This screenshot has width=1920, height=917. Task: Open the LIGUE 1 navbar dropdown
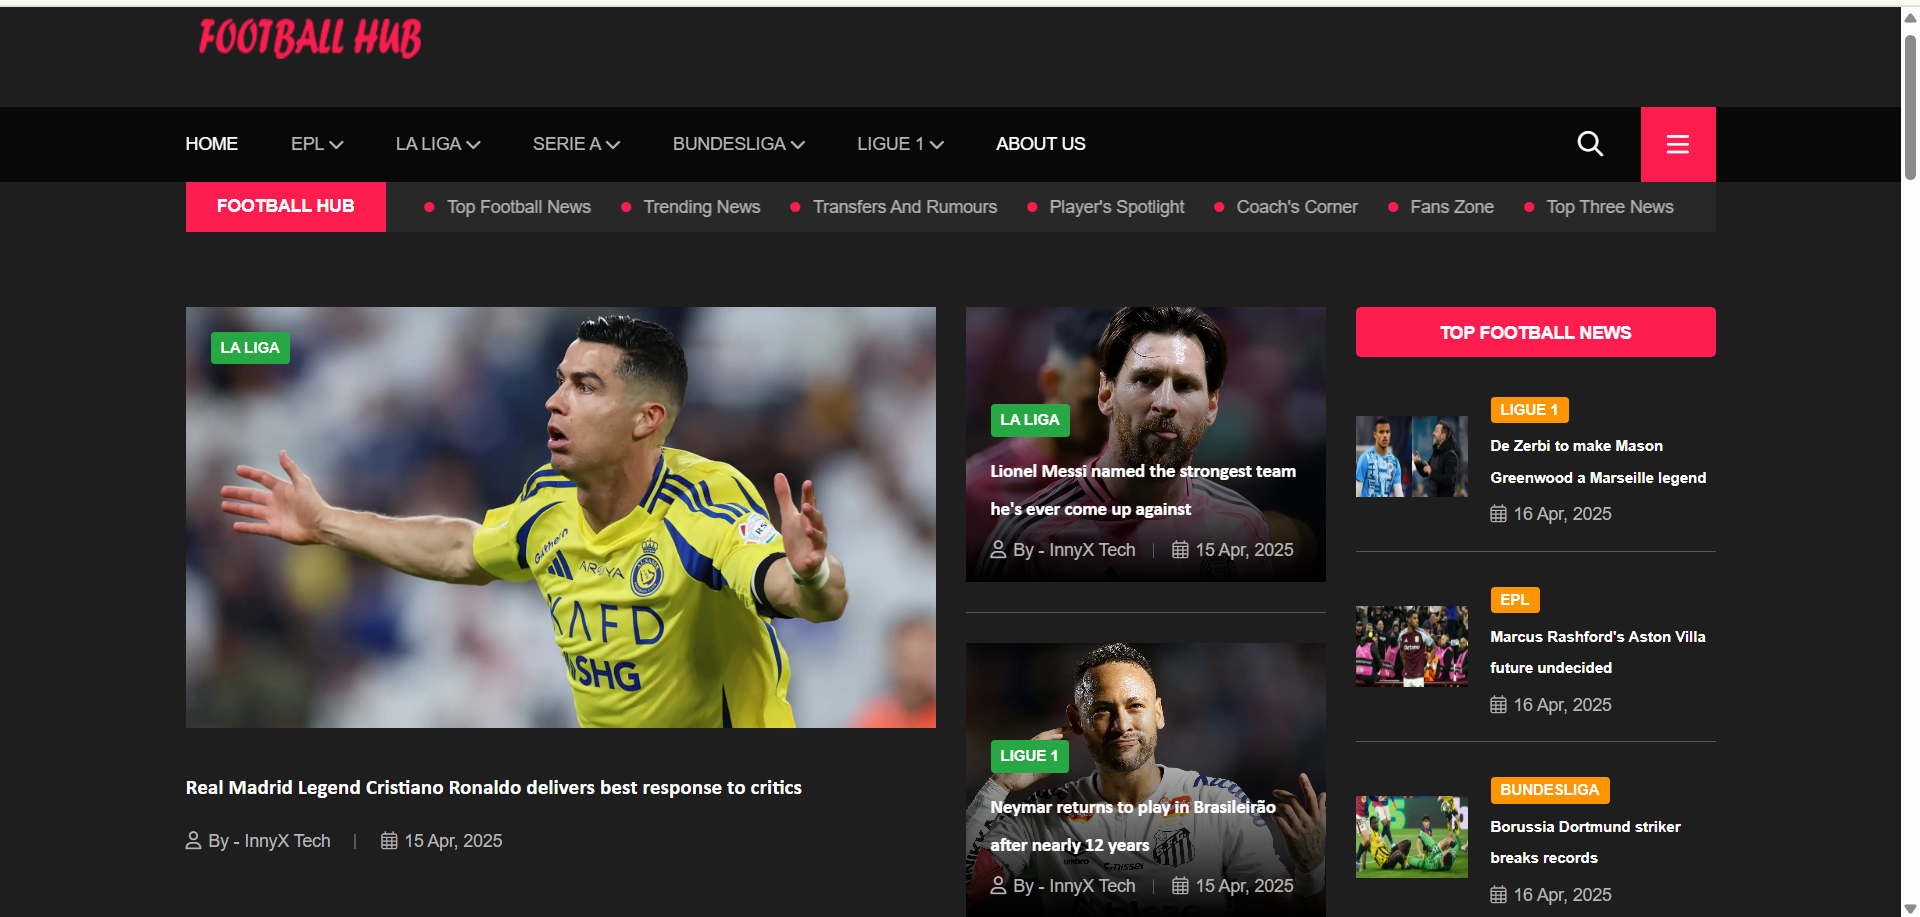[x=899, y=144]
